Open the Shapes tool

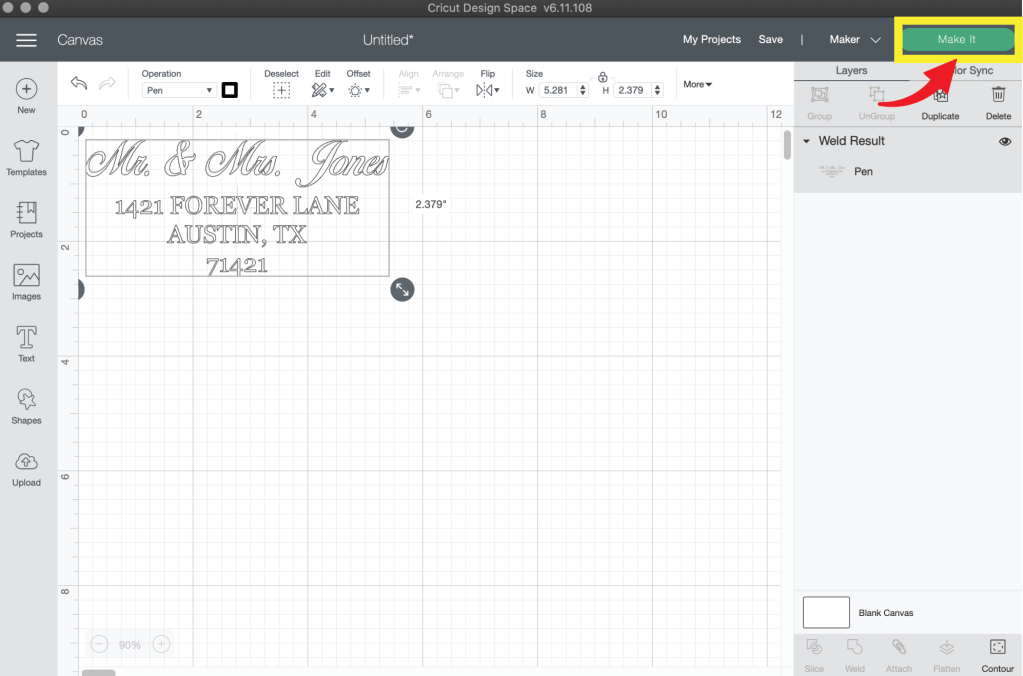26,400
